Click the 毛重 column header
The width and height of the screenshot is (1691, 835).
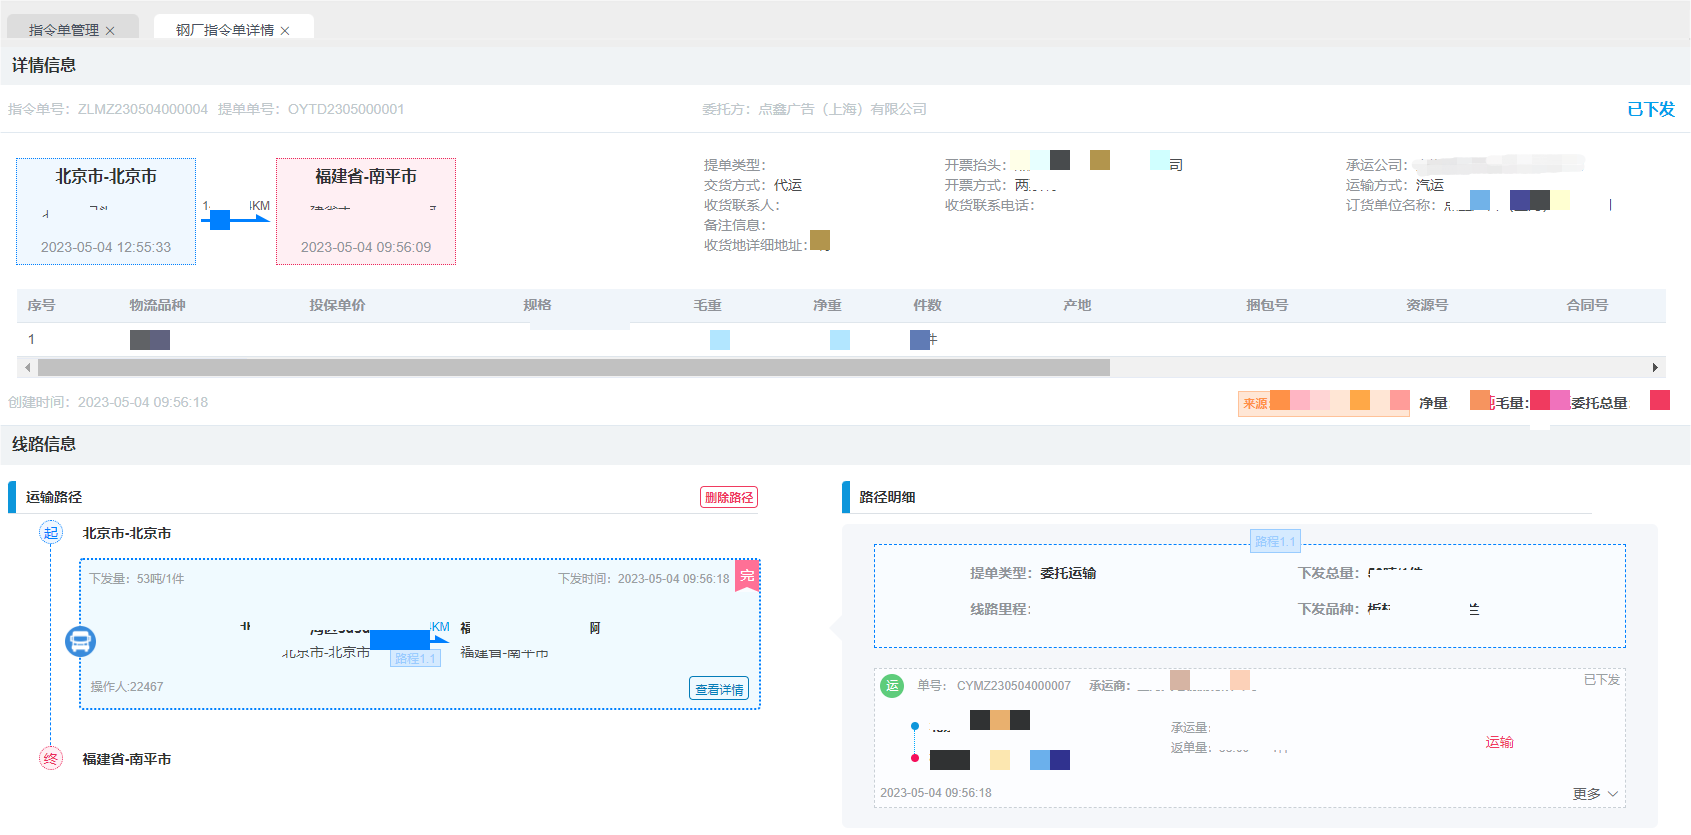707,305
